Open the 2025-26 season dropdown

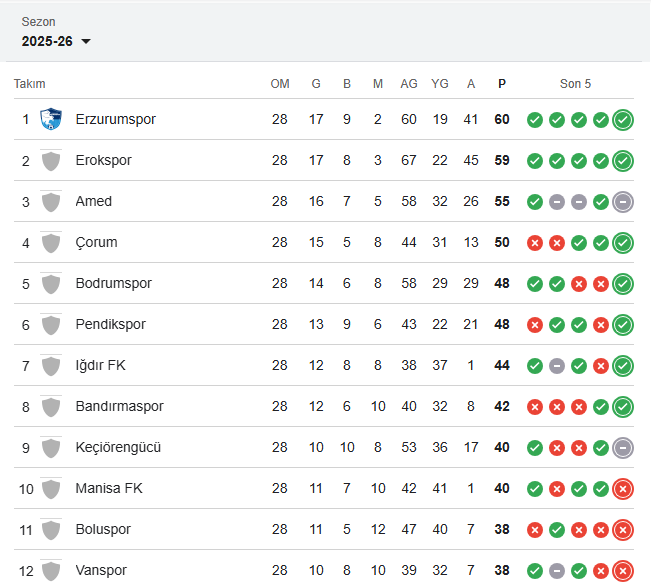point(56,41)
